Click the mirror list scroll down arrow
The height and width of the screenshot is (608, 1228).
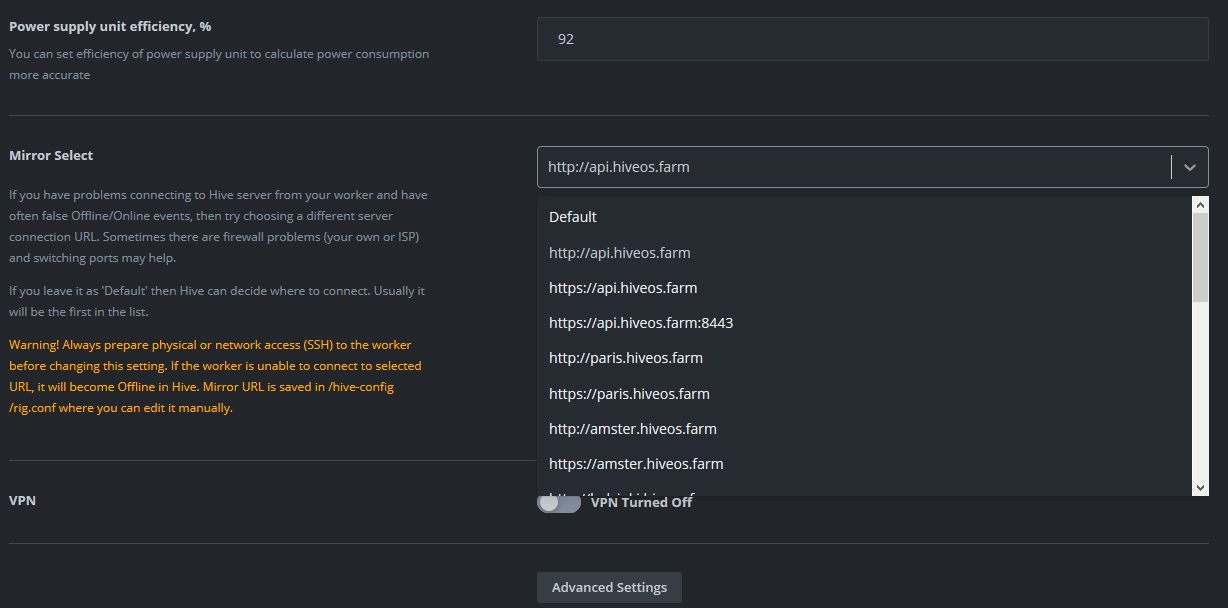pos(1201,487)
